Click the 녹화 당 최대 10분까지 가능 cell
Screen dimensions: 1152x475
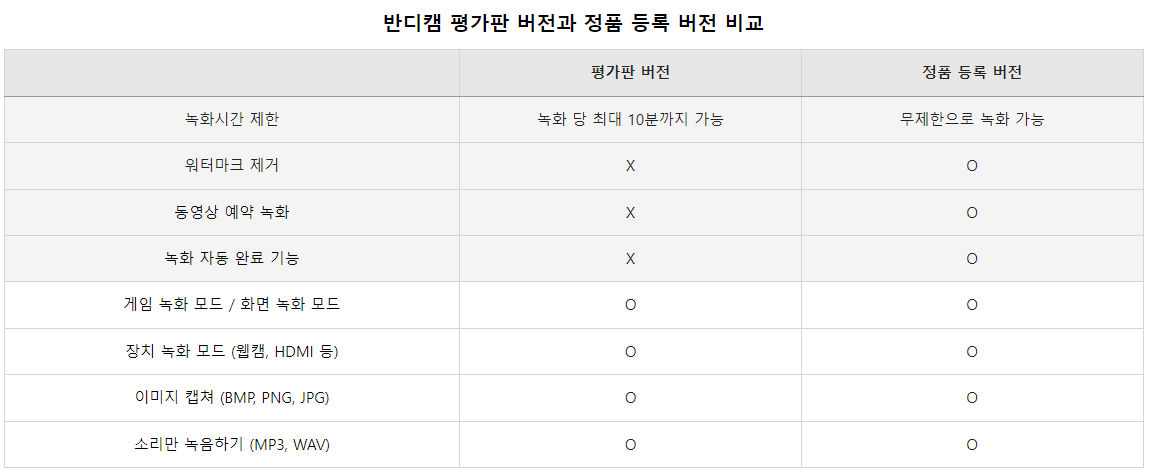click(x=630, y=120)
